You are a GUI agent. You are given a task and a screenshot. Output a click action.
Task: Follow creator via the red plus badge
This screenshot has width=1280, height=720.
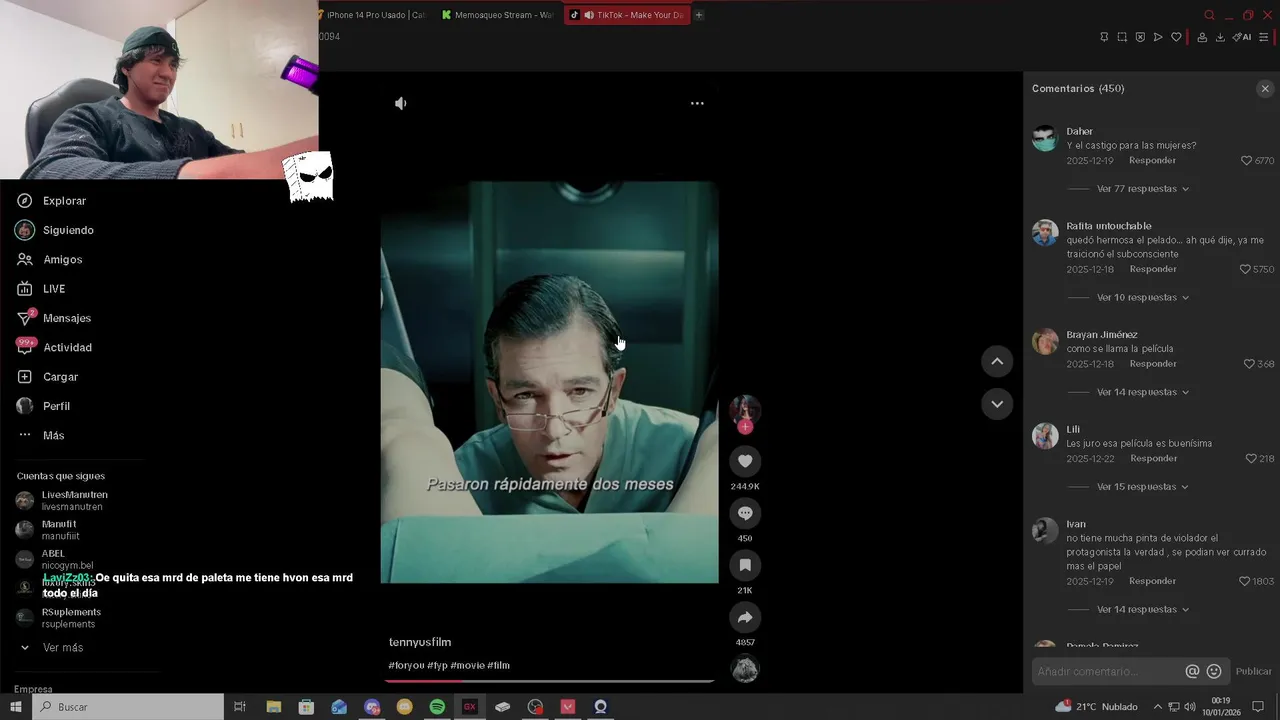pos(745,427)
